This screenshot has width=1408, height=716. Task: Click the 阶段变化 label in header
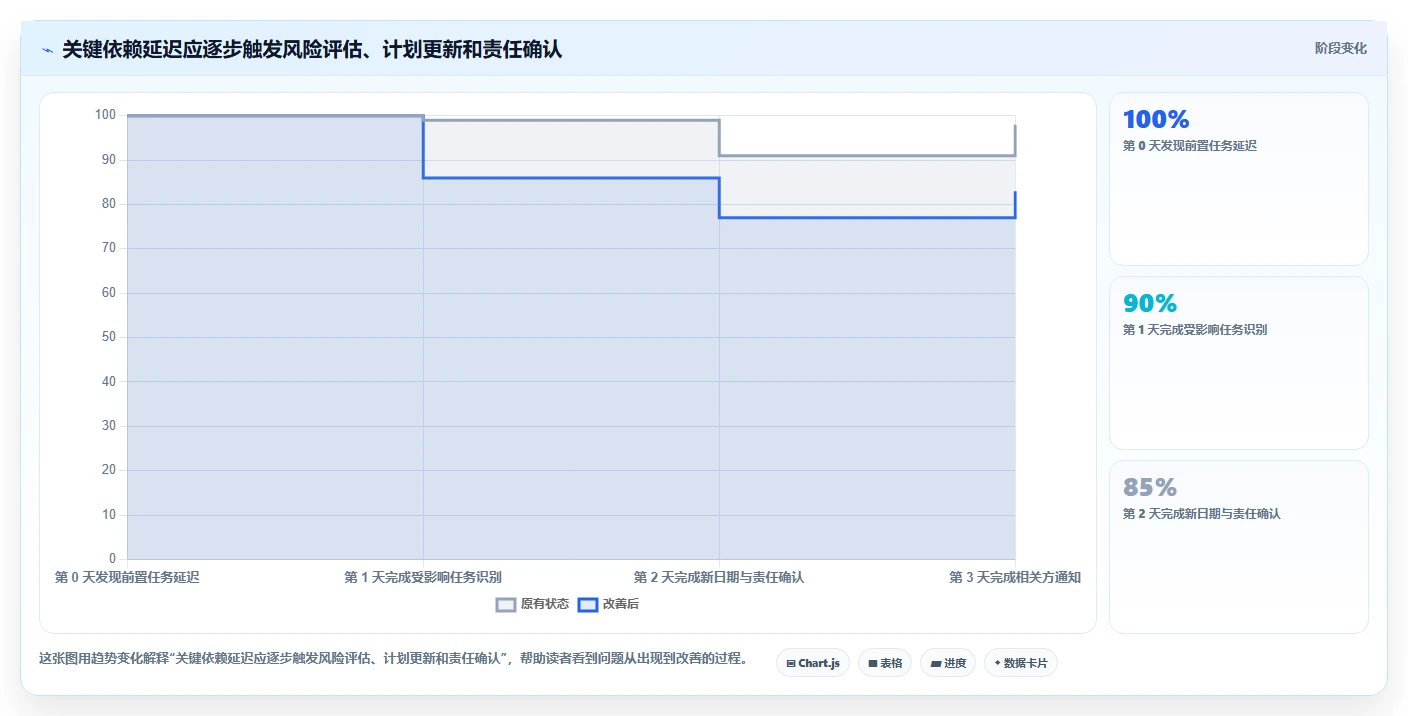click(x=1340, y=48)
